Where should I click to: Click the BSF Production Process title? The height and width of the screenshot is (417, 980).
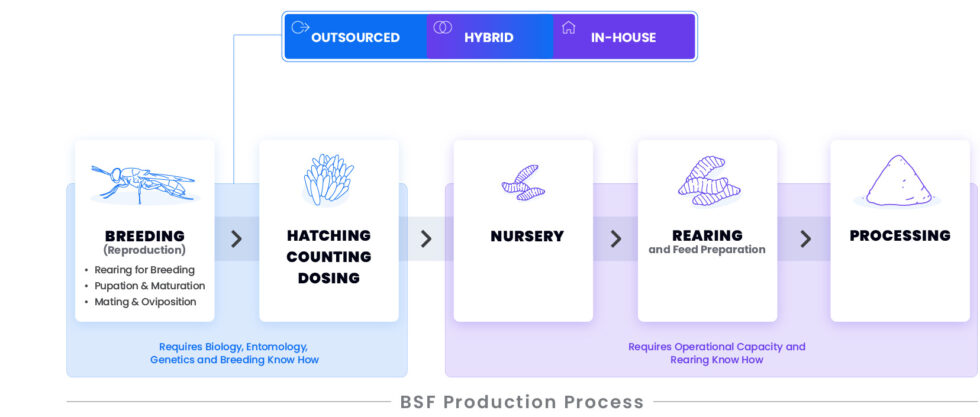(x=522, y=402)
